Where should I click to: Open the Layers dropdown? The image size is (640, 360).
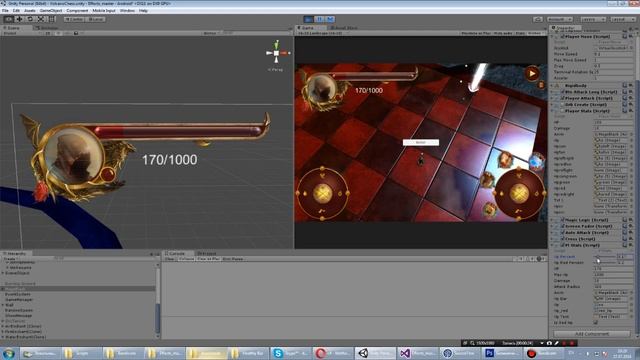tap(593, 19)
